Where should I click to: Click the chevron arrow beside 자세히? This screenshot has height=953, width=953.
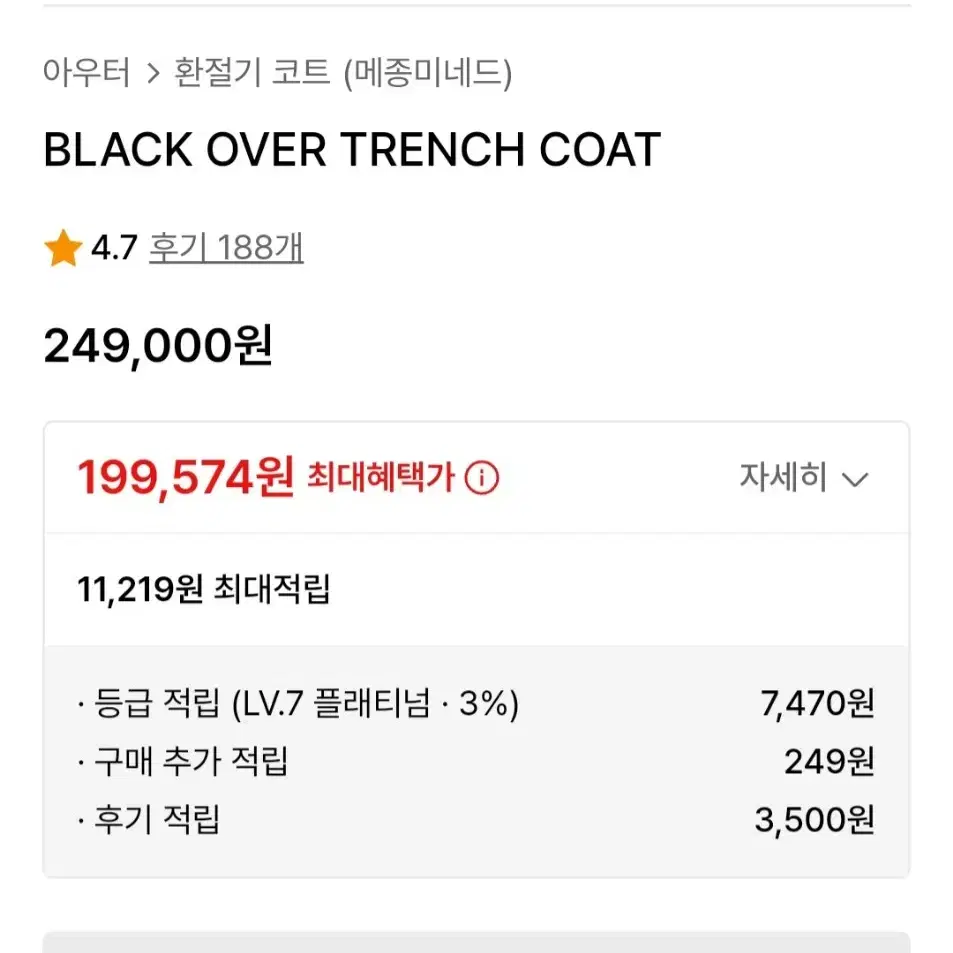(x=855, y=480)
